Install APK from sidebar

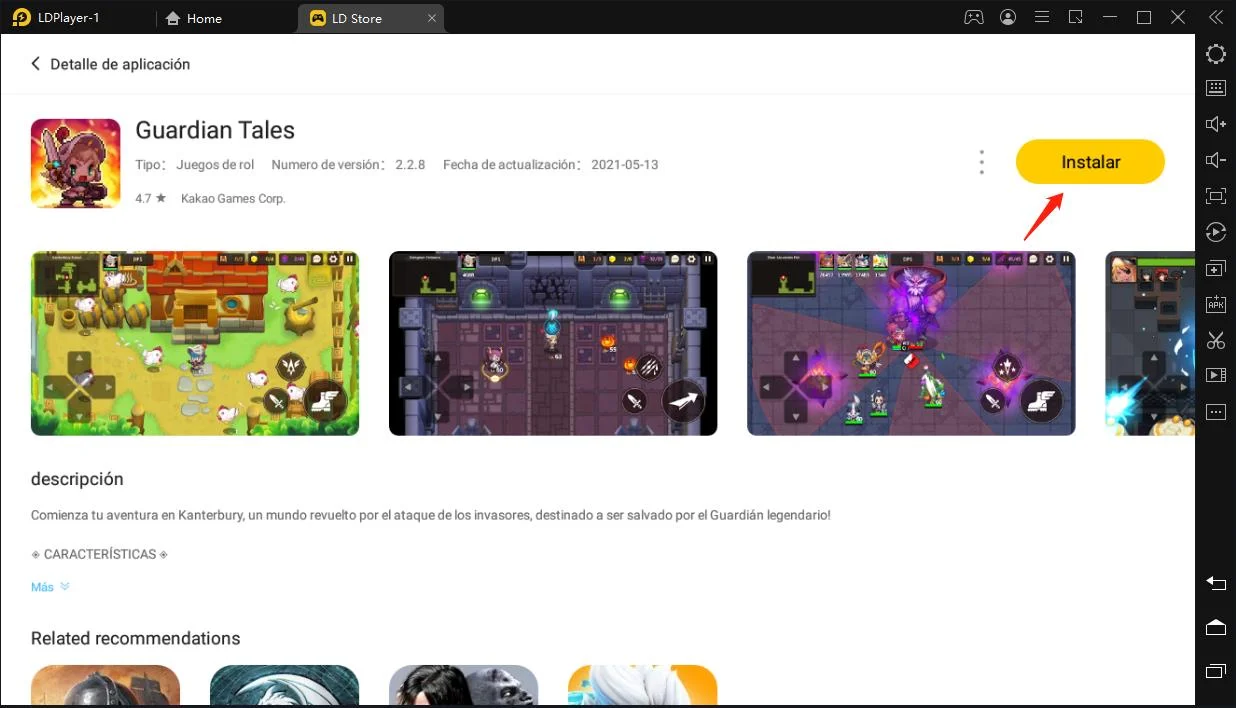coord(1216,304)
